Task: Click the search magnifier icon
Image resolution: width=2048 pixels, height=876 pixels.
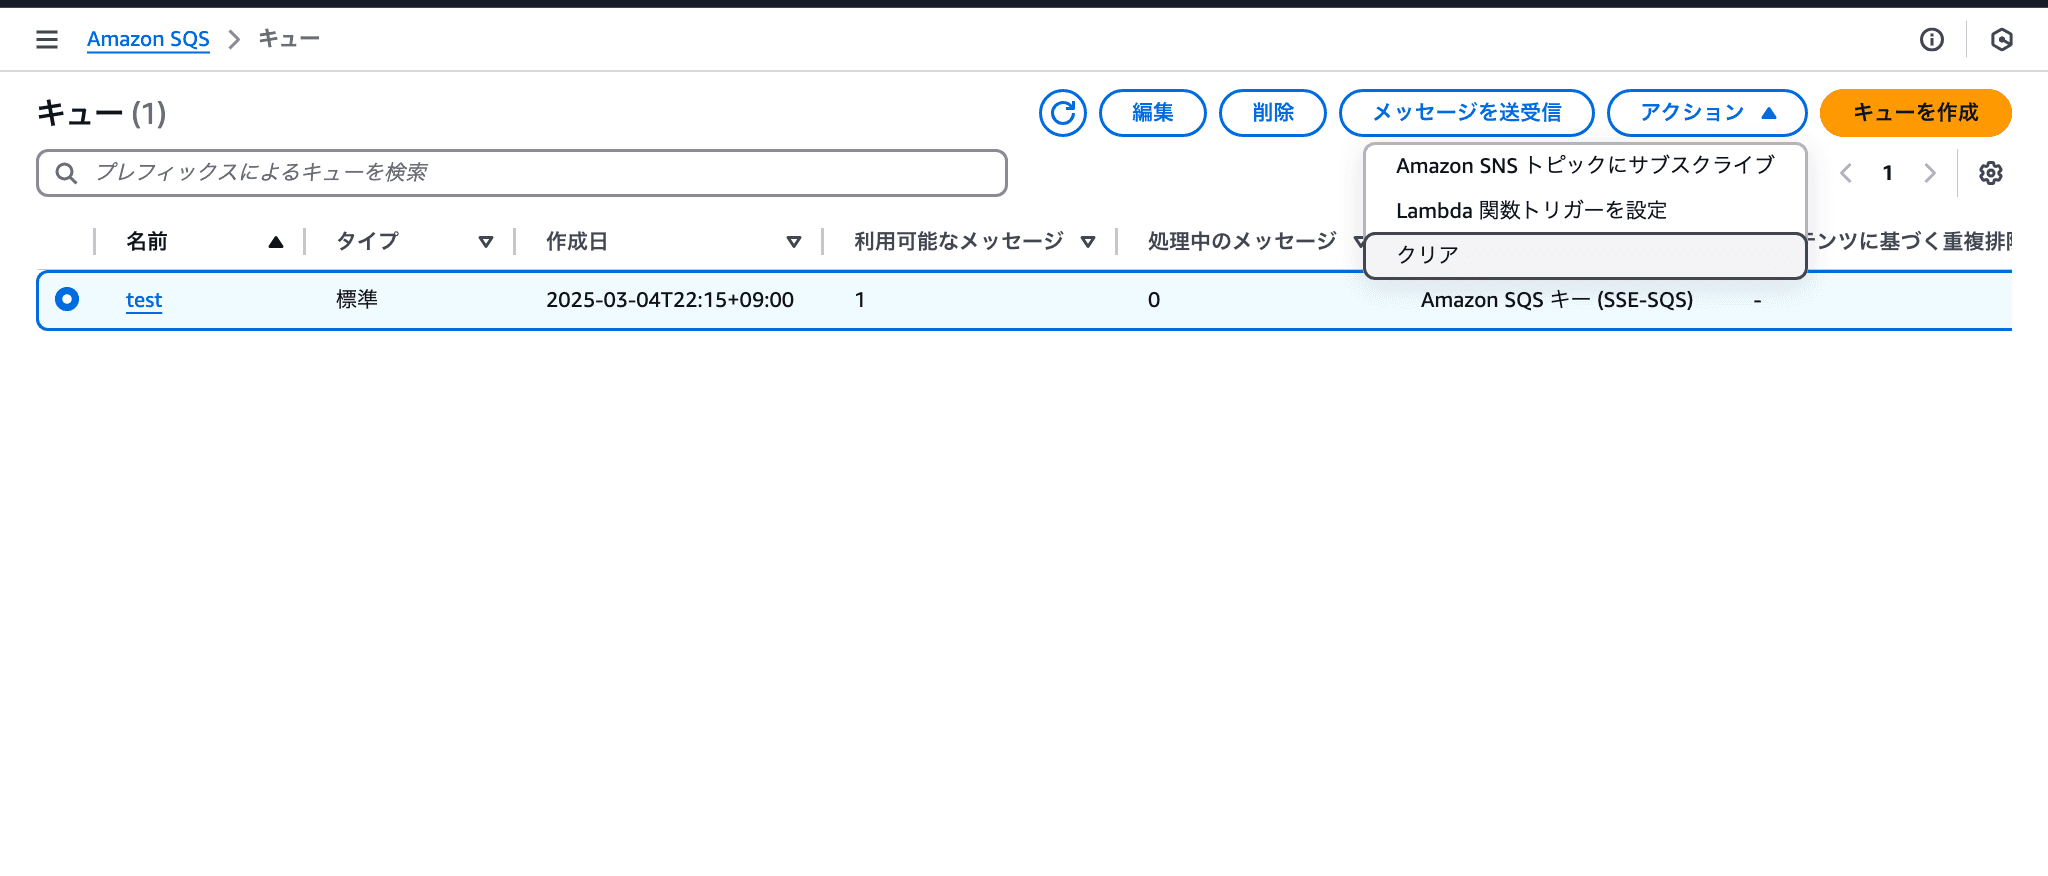Action: (66, 173)
